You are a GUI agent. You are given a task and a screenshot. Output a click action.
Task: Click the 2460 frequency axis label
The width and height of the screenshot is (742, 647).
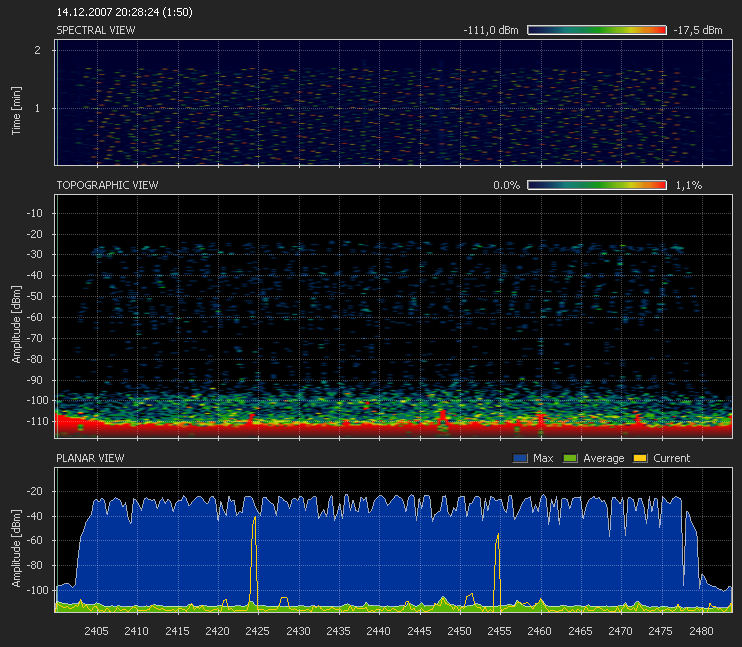[x=540, y=631]
